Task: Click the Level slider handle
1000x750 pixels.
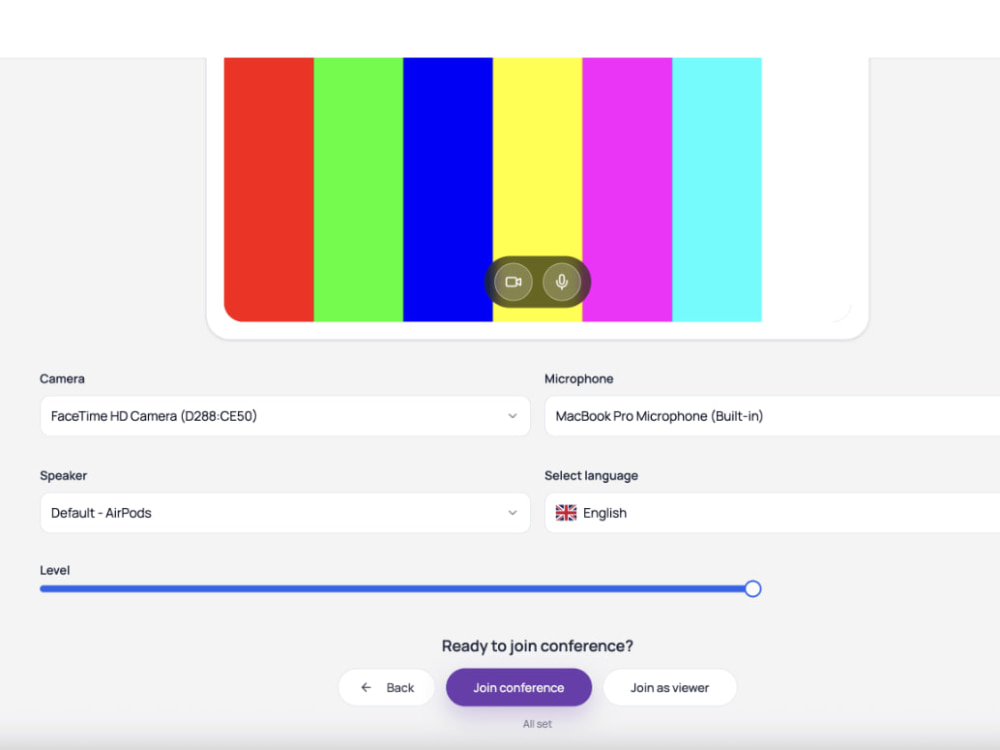Action: click(x=753, y=589)
